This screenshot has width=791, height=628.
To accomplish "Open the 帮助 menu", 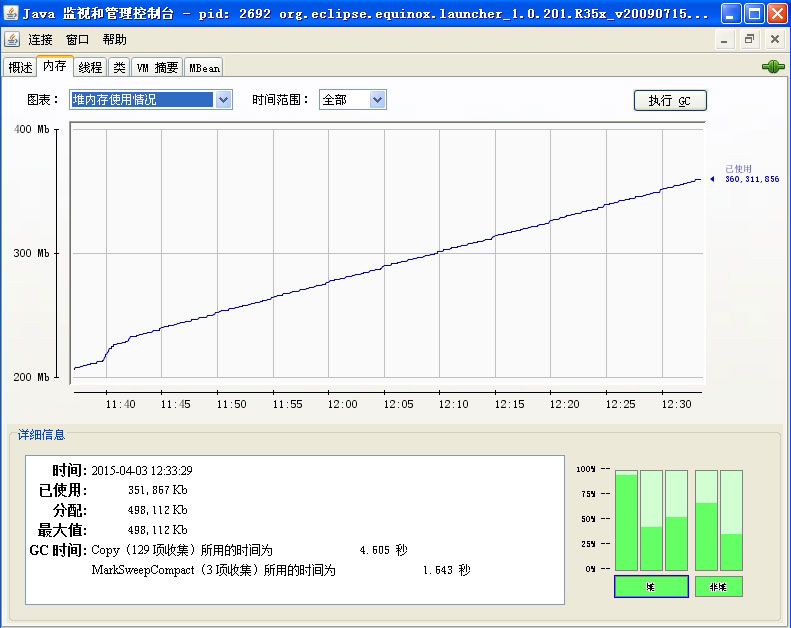I will [x=115, y=39].
